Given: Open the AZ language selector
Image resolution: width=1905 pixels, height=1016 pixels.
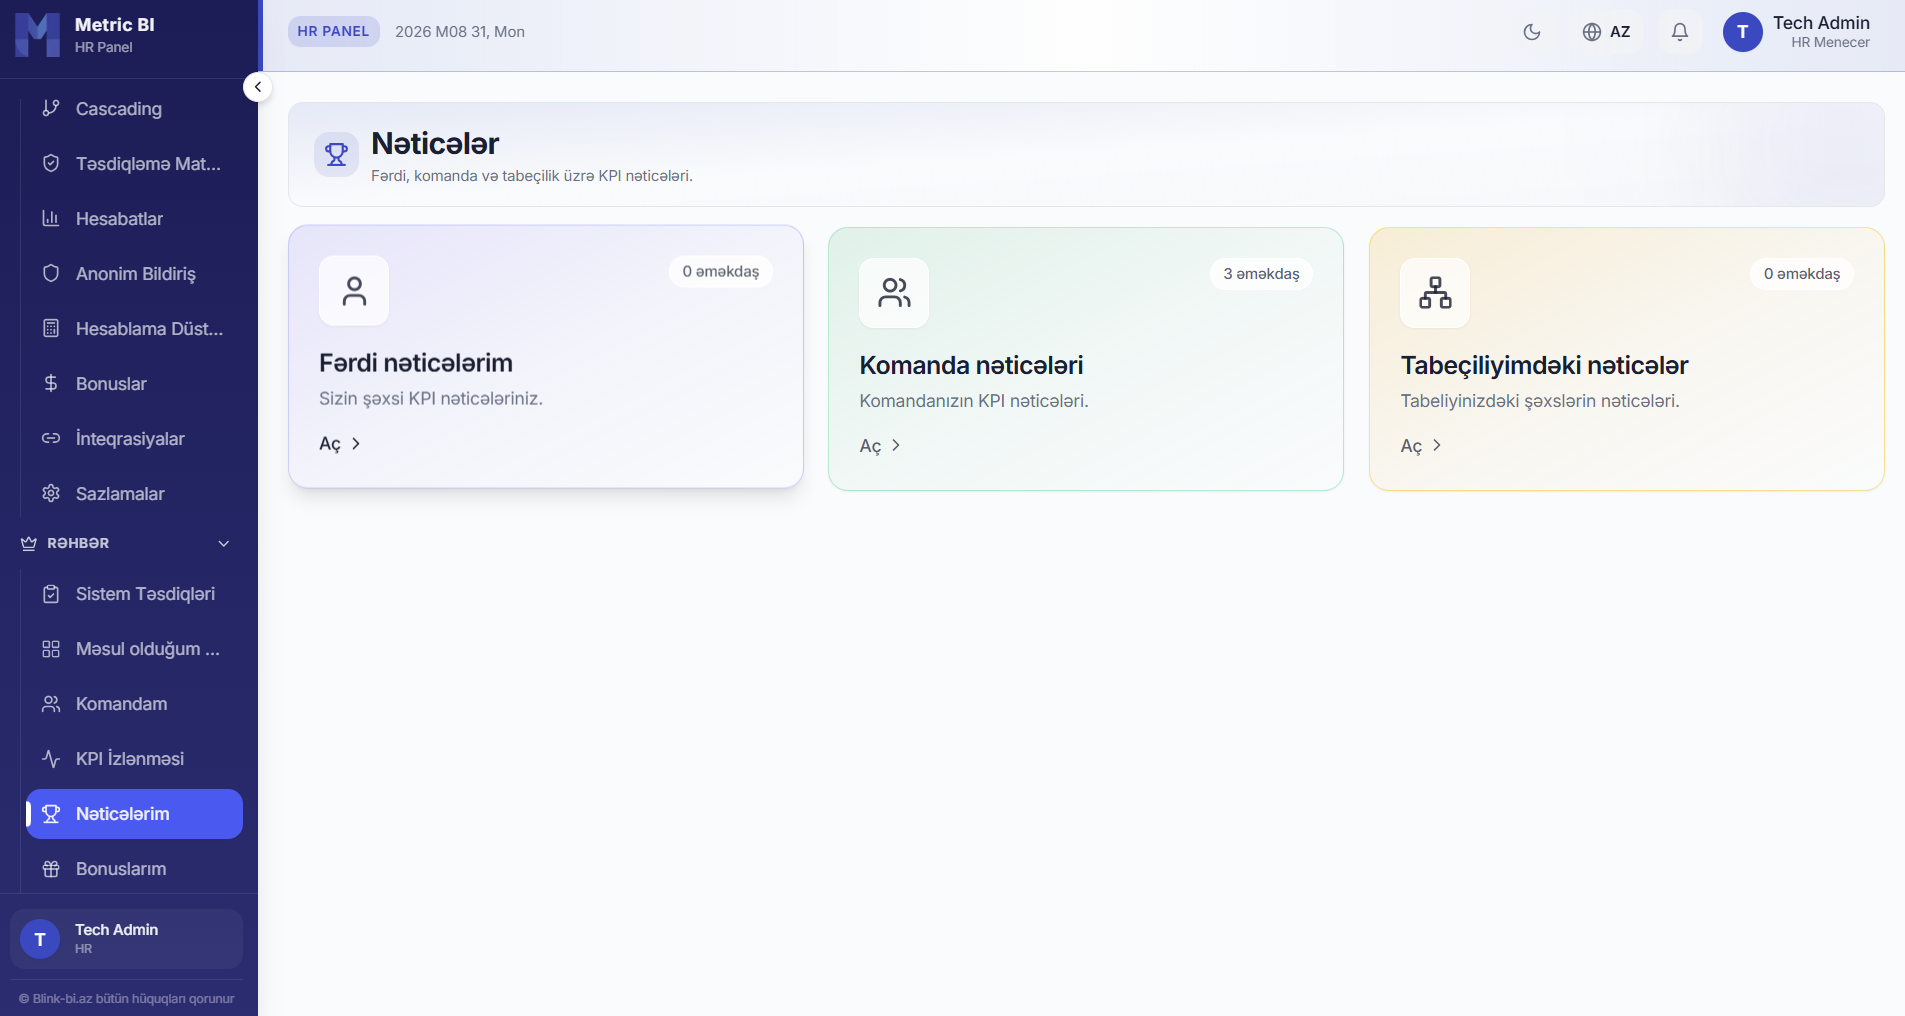Looking at the screenshot, I should 1606,32.
